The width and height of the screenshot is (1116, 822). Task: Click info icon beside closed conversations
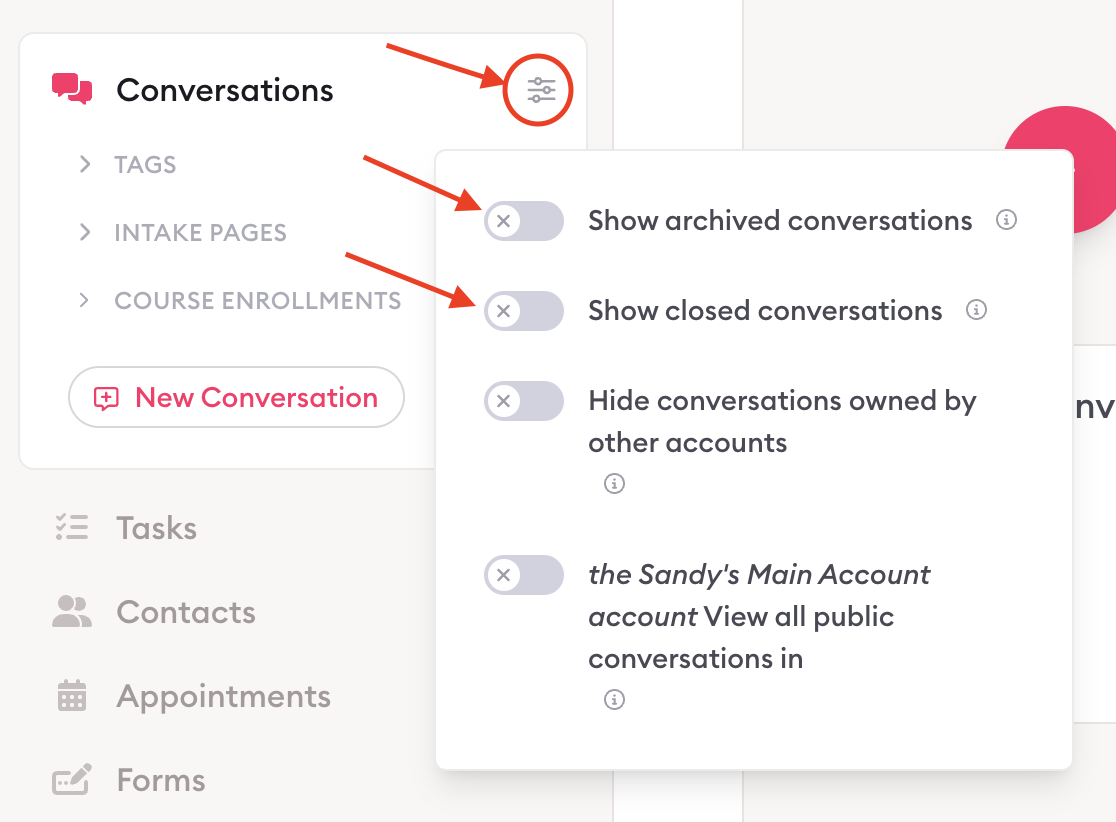977,310
